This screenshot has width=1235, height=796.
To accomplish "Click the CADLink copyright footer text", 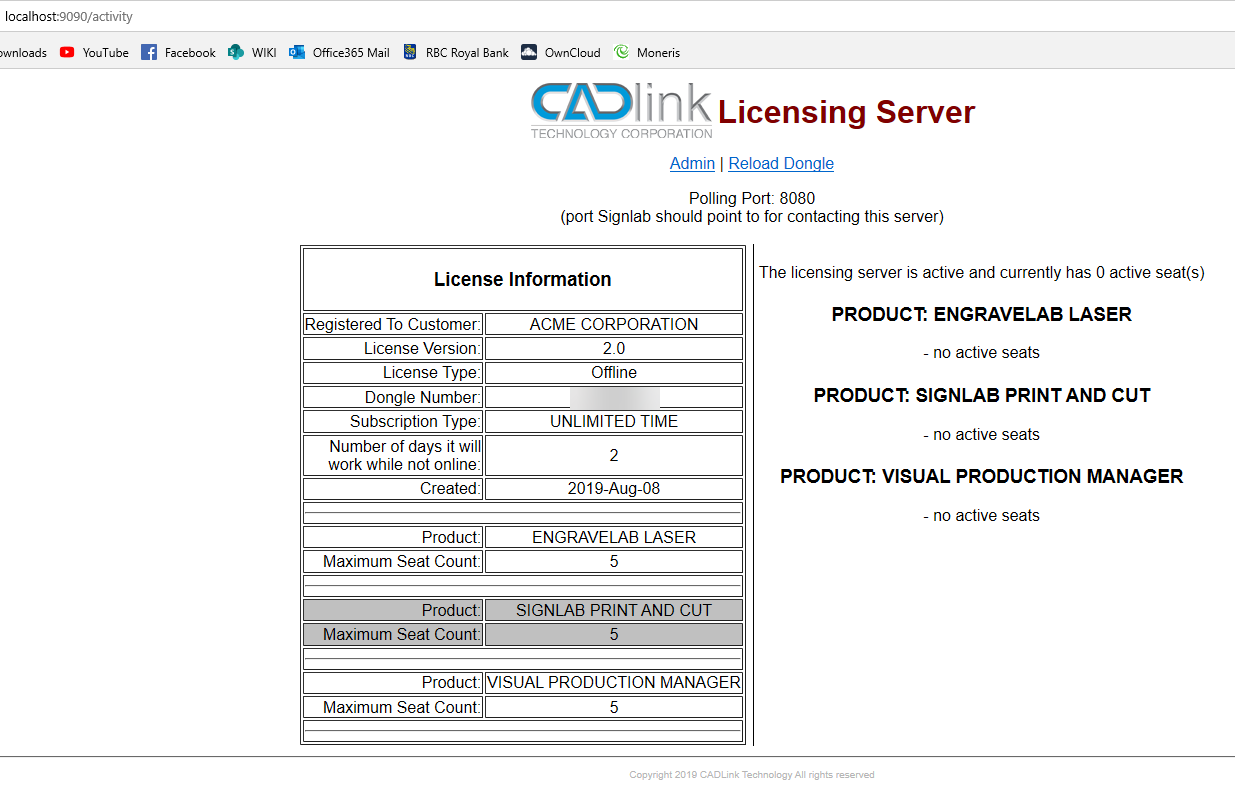I will [x=751, y=774].
